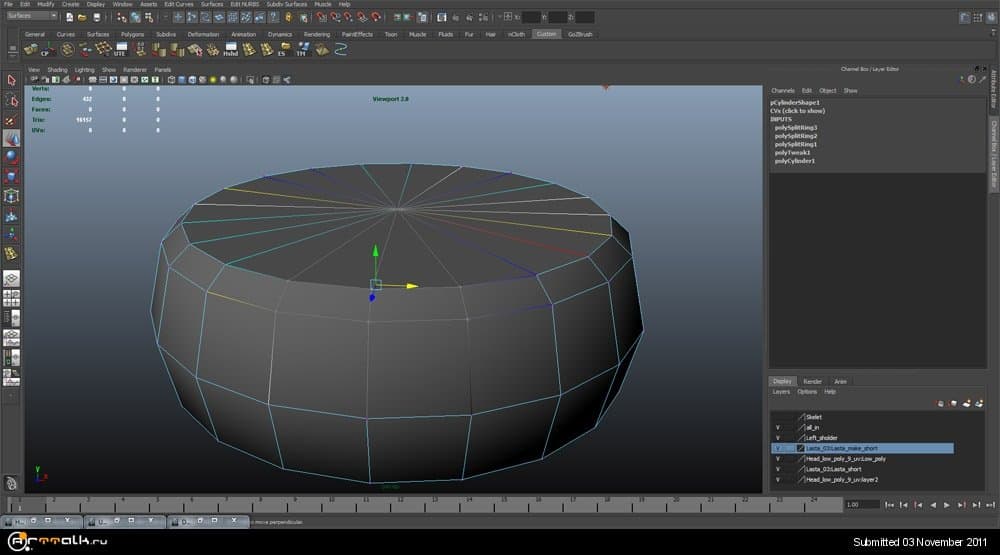Toggle visibility of Head_low_poly_9_uv:layer2
The width and height of the screenshot is (1000, 555).
tap(777, 480)
